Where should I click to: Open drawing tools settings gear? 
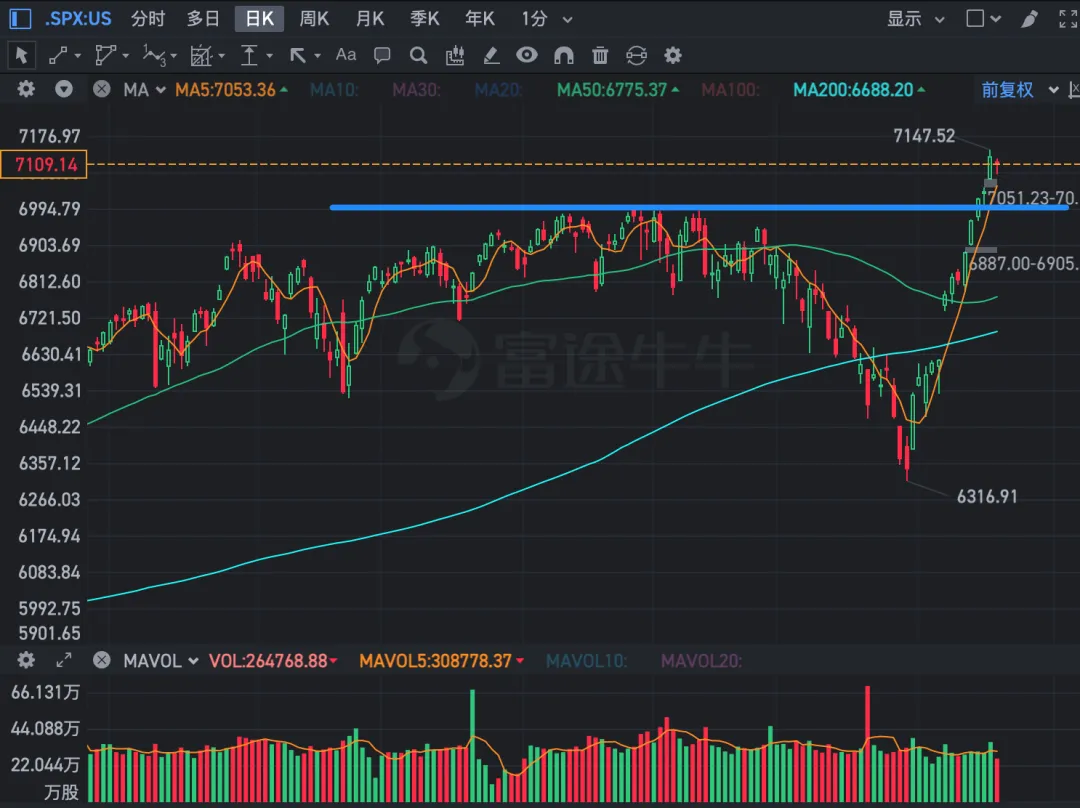[x=673, y=55]
